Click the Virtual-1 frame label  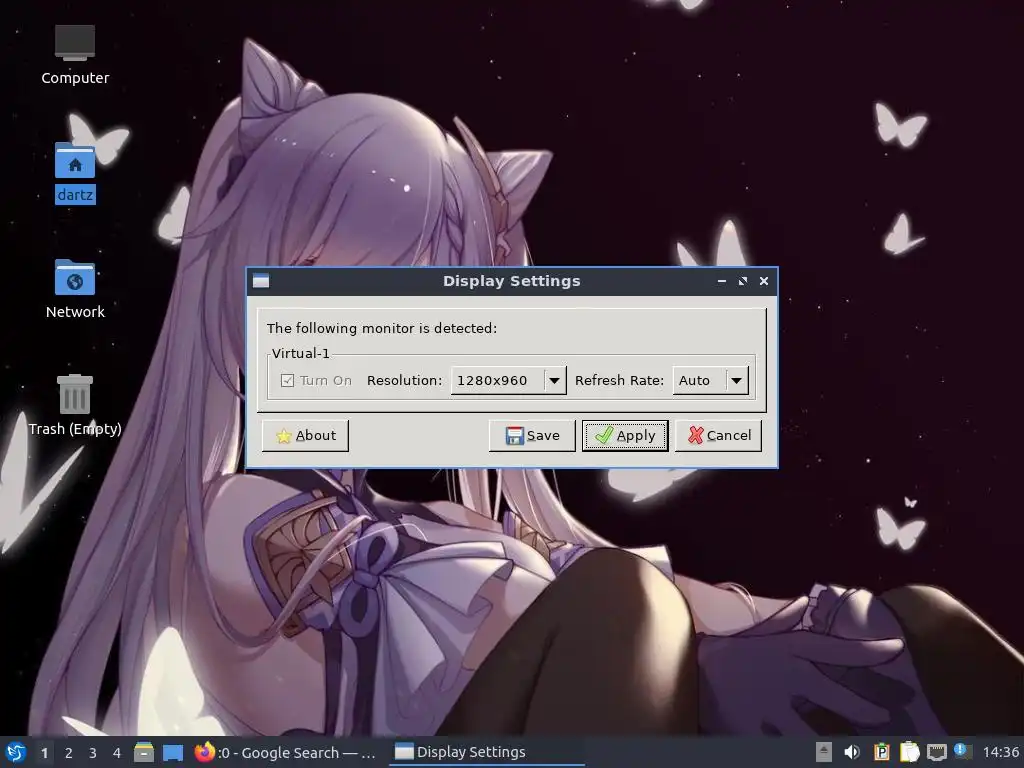(300, 353)
